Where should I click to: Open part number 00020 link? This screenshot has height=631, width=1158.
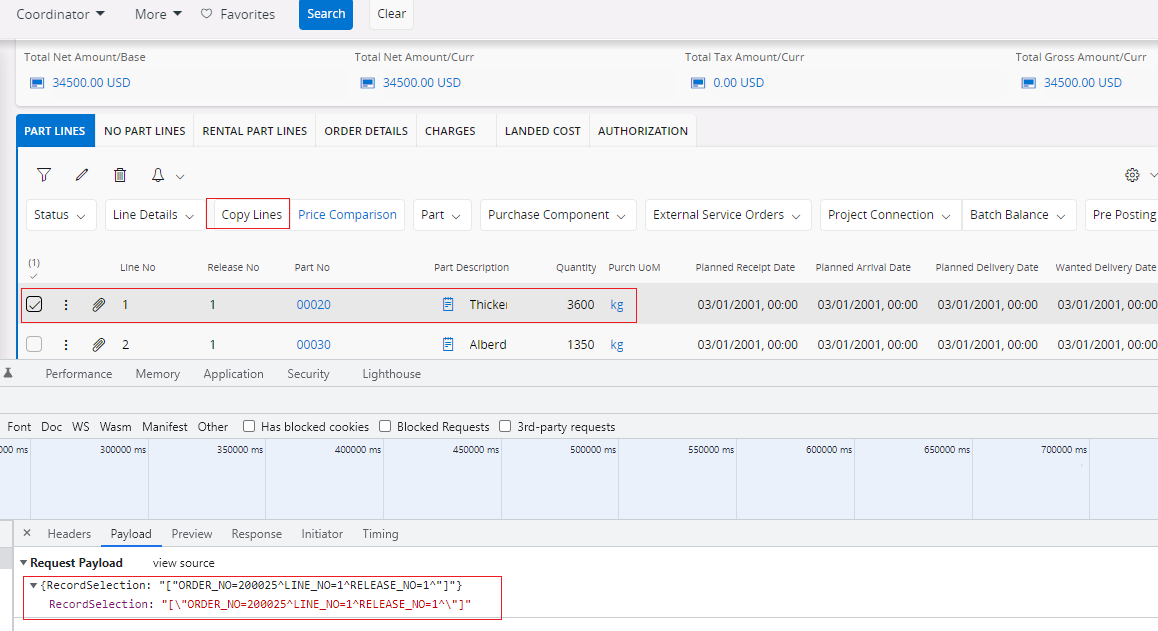click(313, 305)
